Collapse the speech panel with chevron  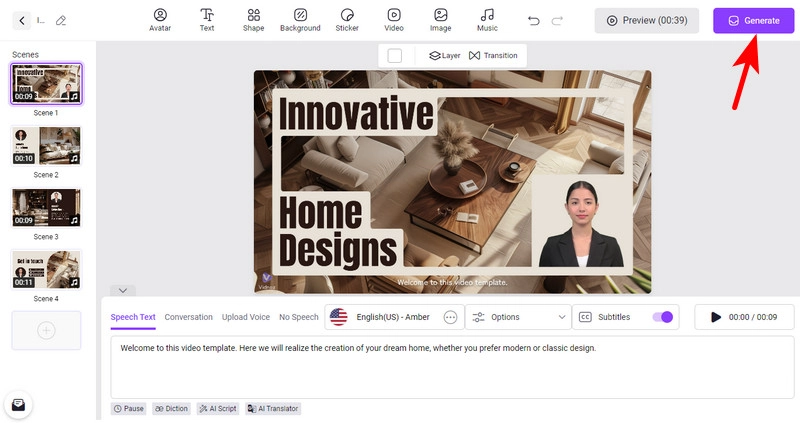122,290
